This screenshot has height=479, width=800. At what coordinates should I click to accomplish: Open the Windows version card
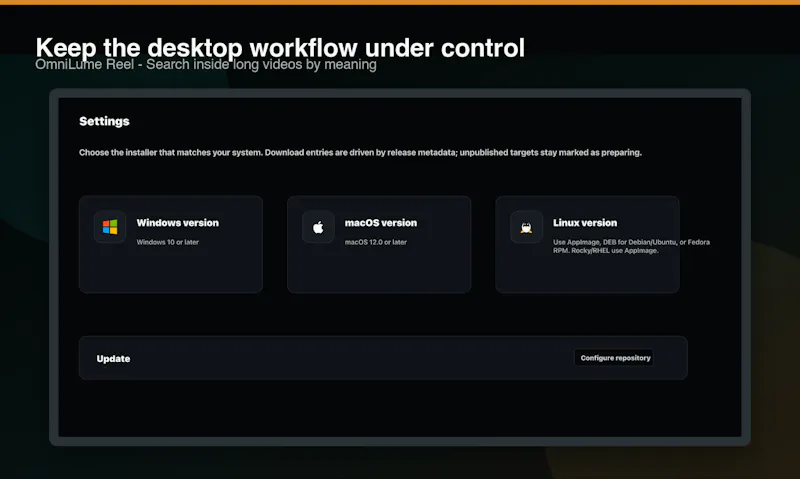coord(171,244)
